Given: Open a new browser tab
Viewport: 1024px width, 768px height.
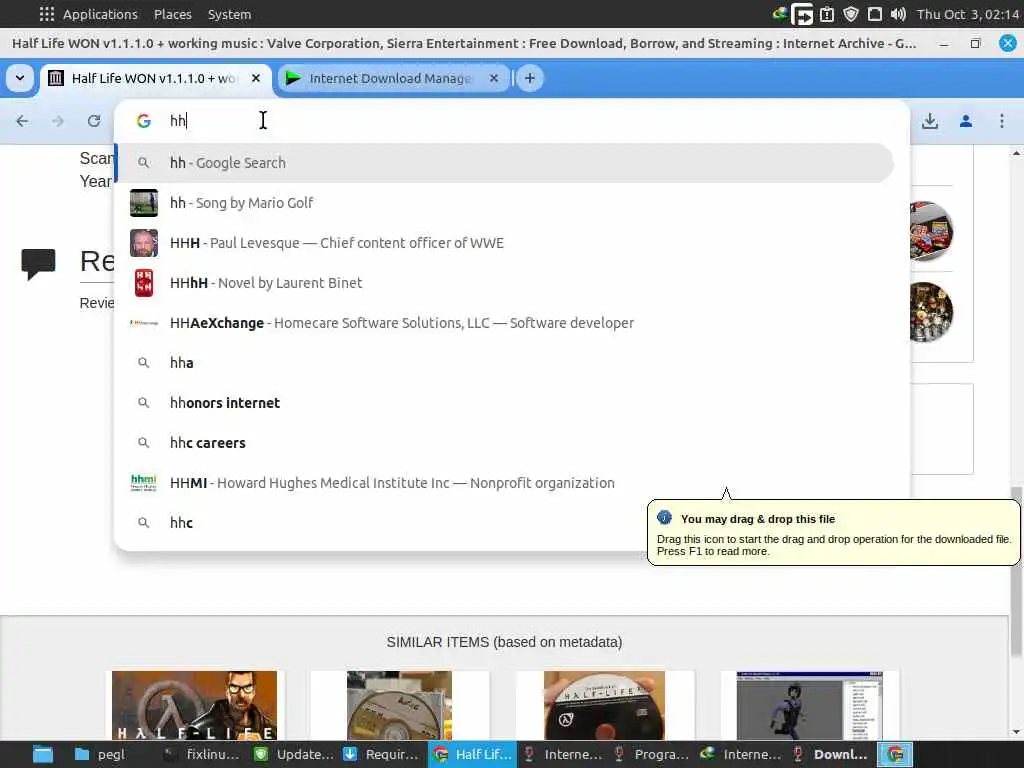Looking at the screenshot, I should 530,78.
